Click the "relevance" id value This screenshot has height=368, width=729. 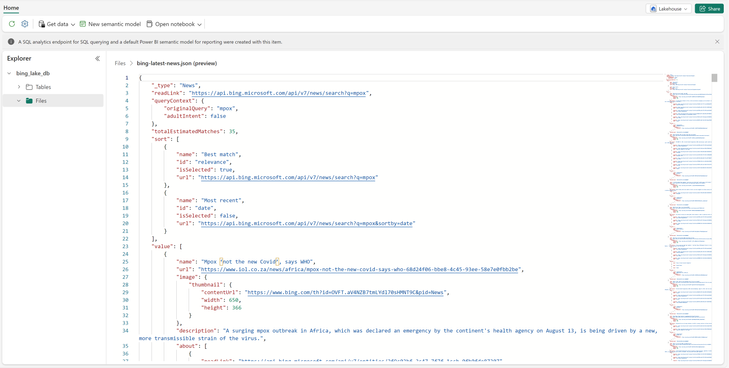point(211,162)
